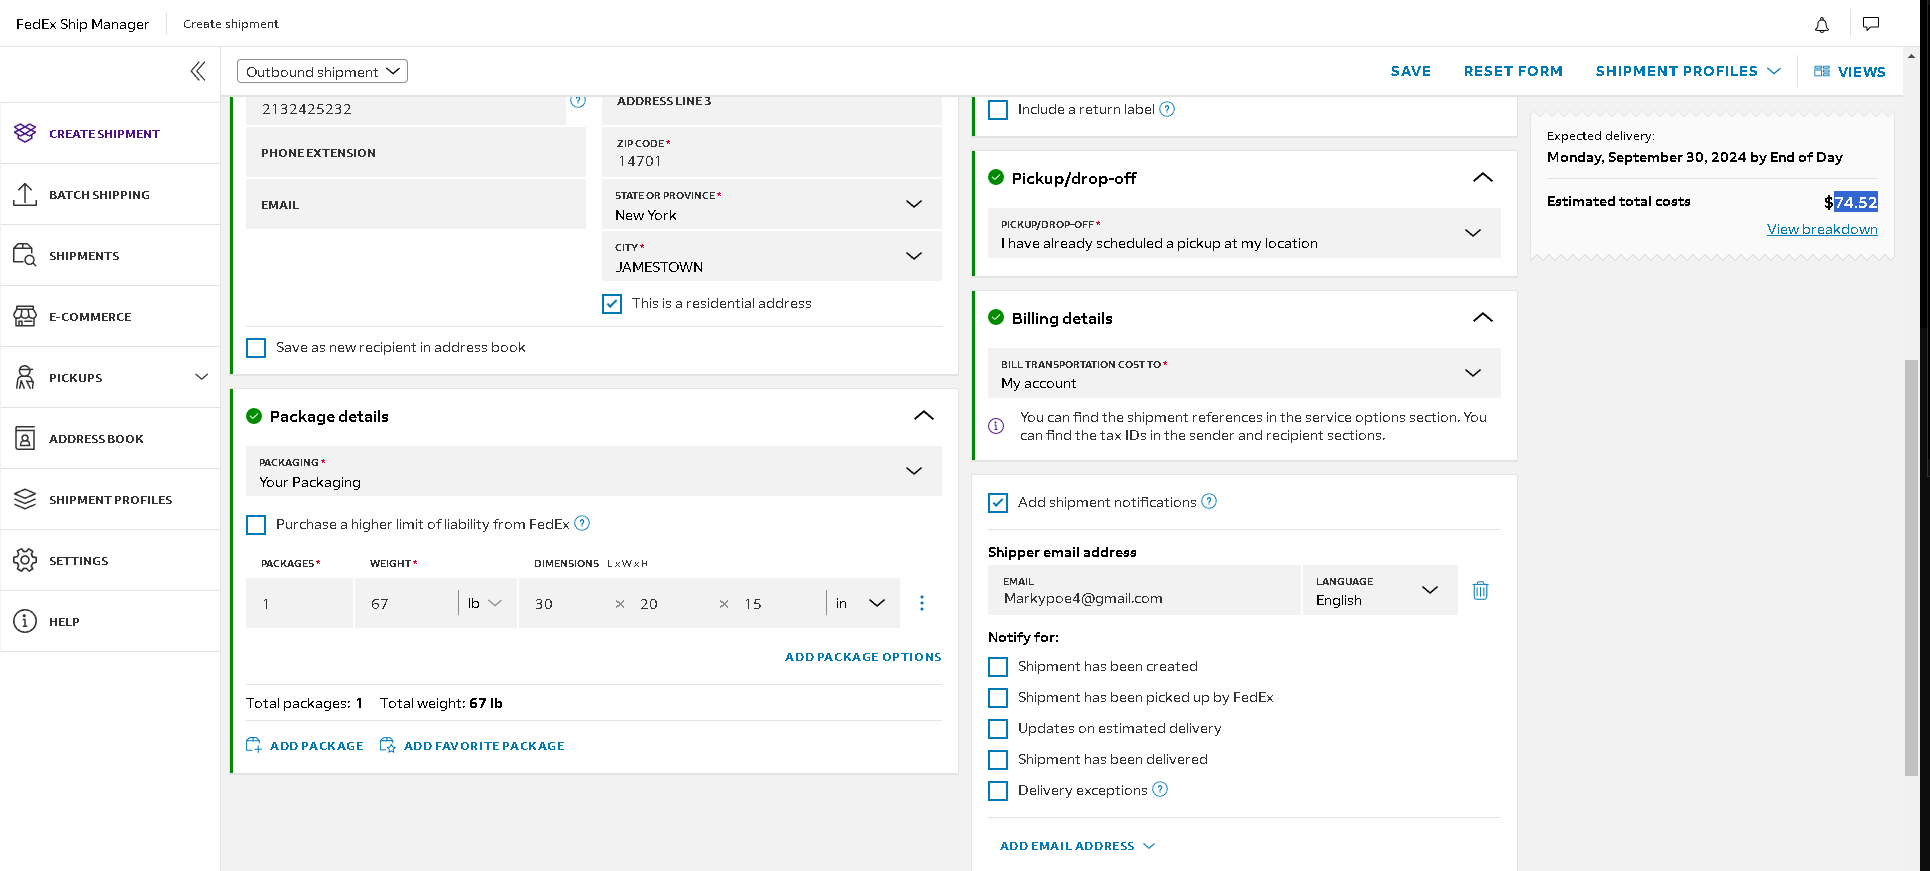Open the Packaging dropdown
The height and width of the screenshot is (871, 1930).
[x=594, y=471]
